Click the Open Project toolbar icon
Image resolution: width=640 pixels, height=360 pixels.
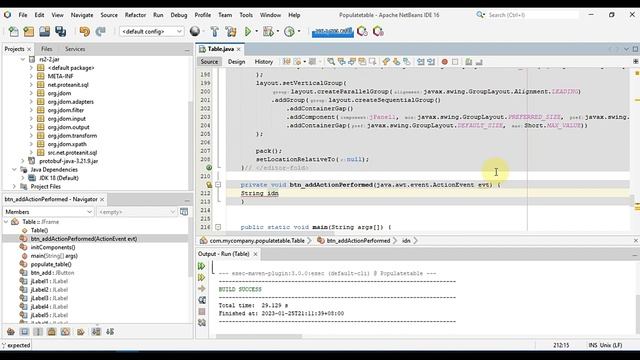[x=44, y=31]
